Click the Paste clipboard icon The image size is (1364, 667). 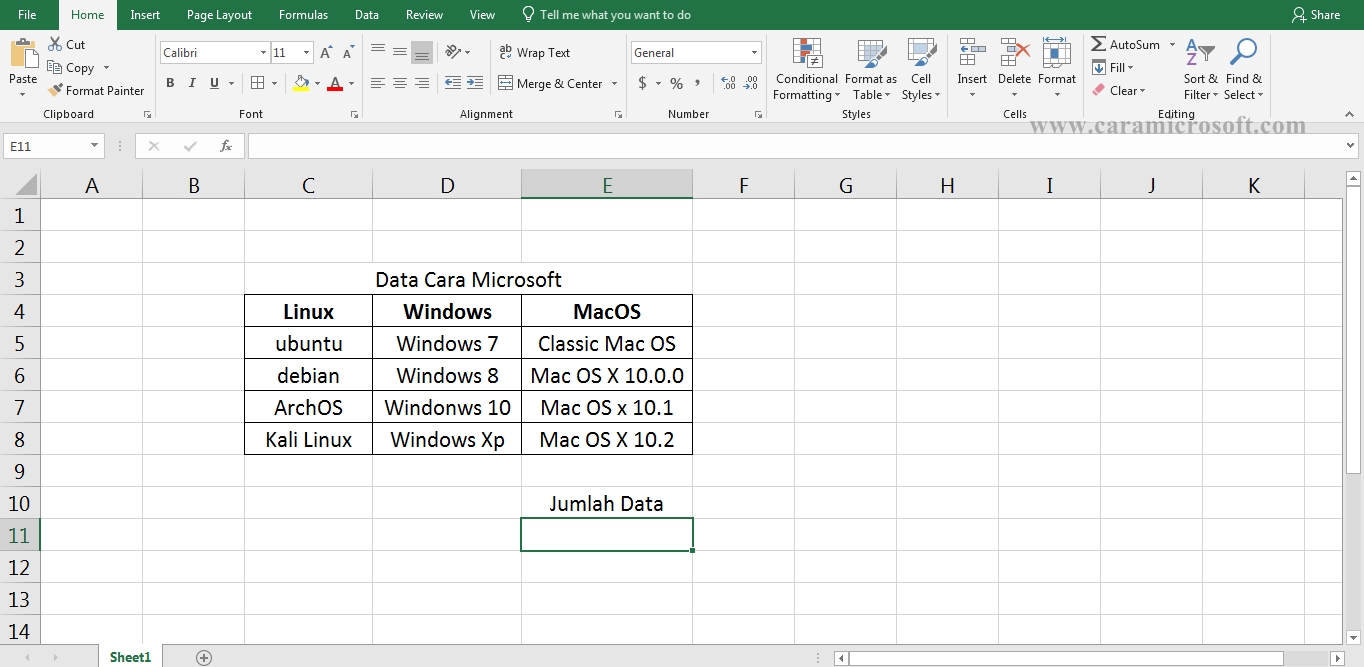(x=23, y=53)
